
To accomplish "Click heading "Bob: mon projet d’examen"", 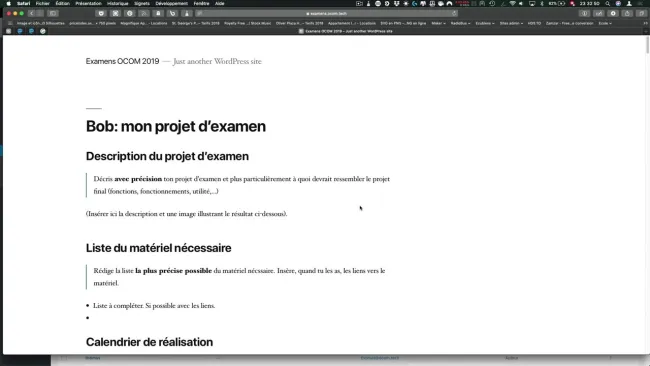I will coord(176,126).
